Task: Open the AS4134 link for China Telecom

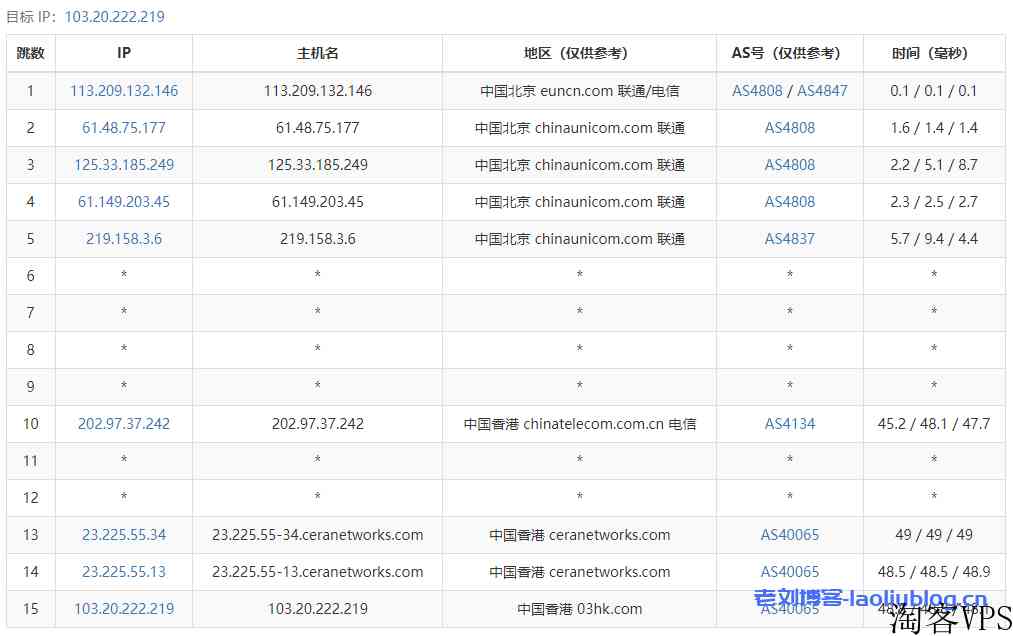Action: pos(790,424)
